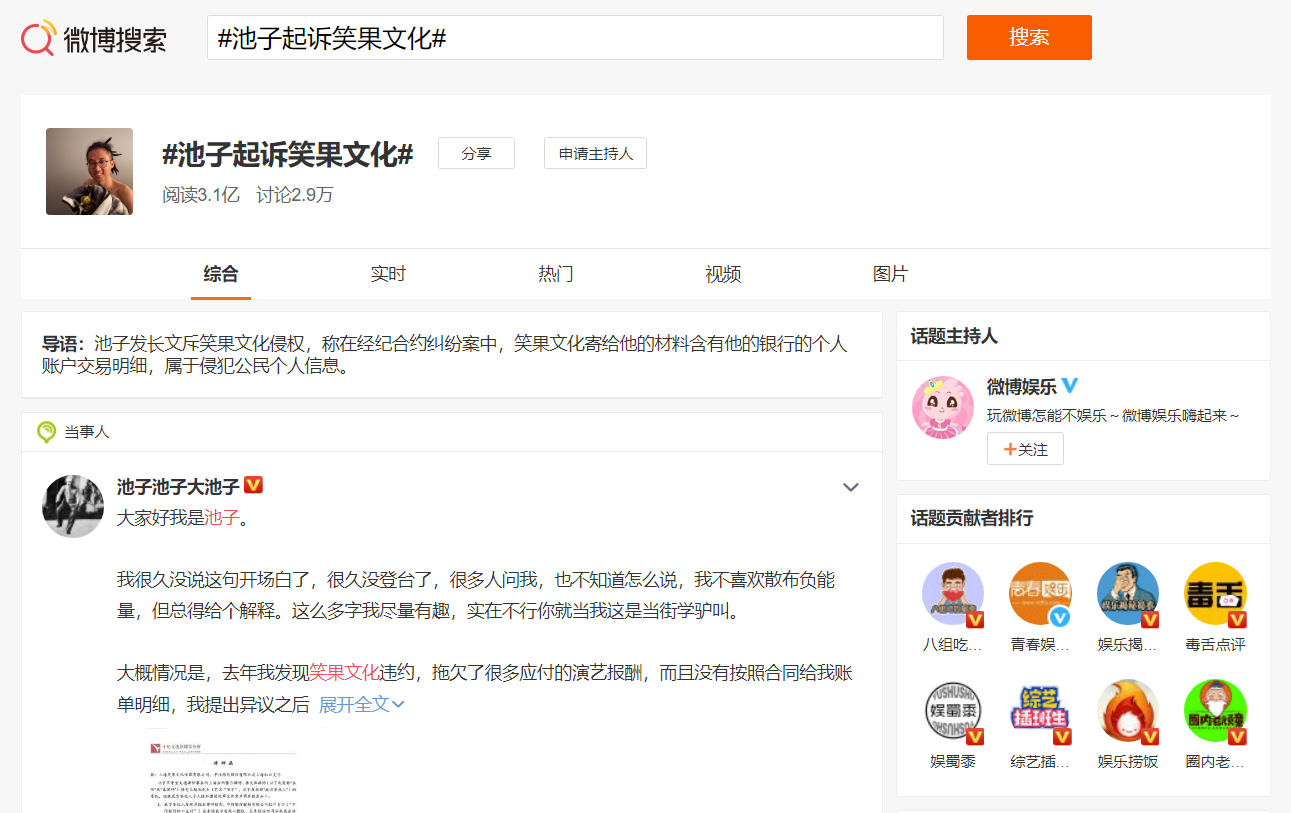Click the 毒舌点评 name label
The height and width of the screenshot is (813, 1291).
(1215, 645)
